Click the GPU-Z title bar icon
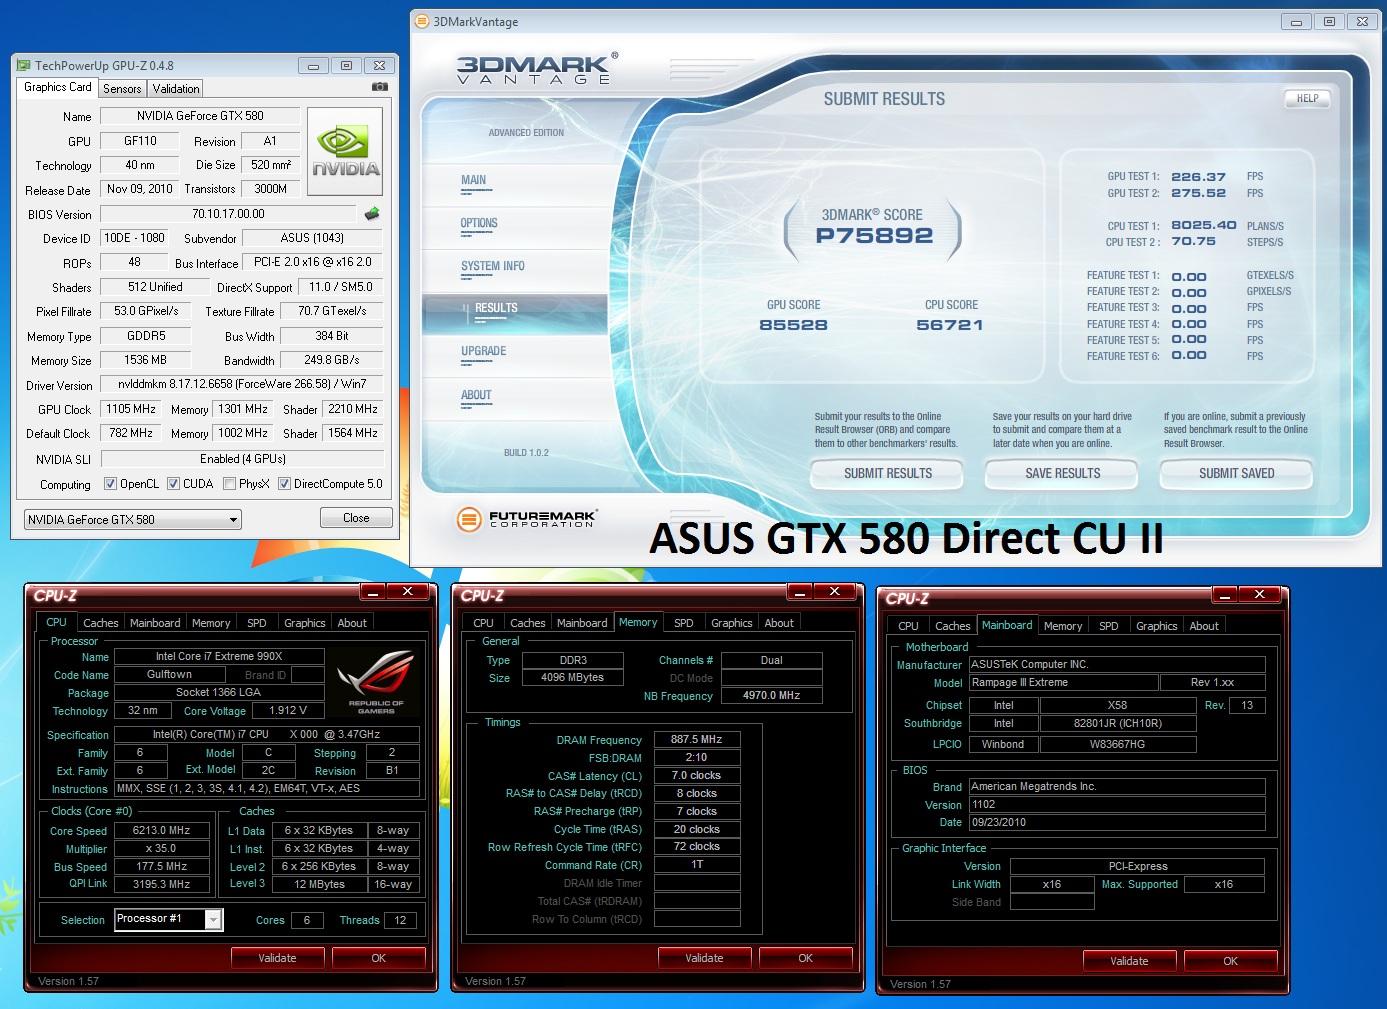This screenshot has height=1009, width=1387. click(24, 66)
